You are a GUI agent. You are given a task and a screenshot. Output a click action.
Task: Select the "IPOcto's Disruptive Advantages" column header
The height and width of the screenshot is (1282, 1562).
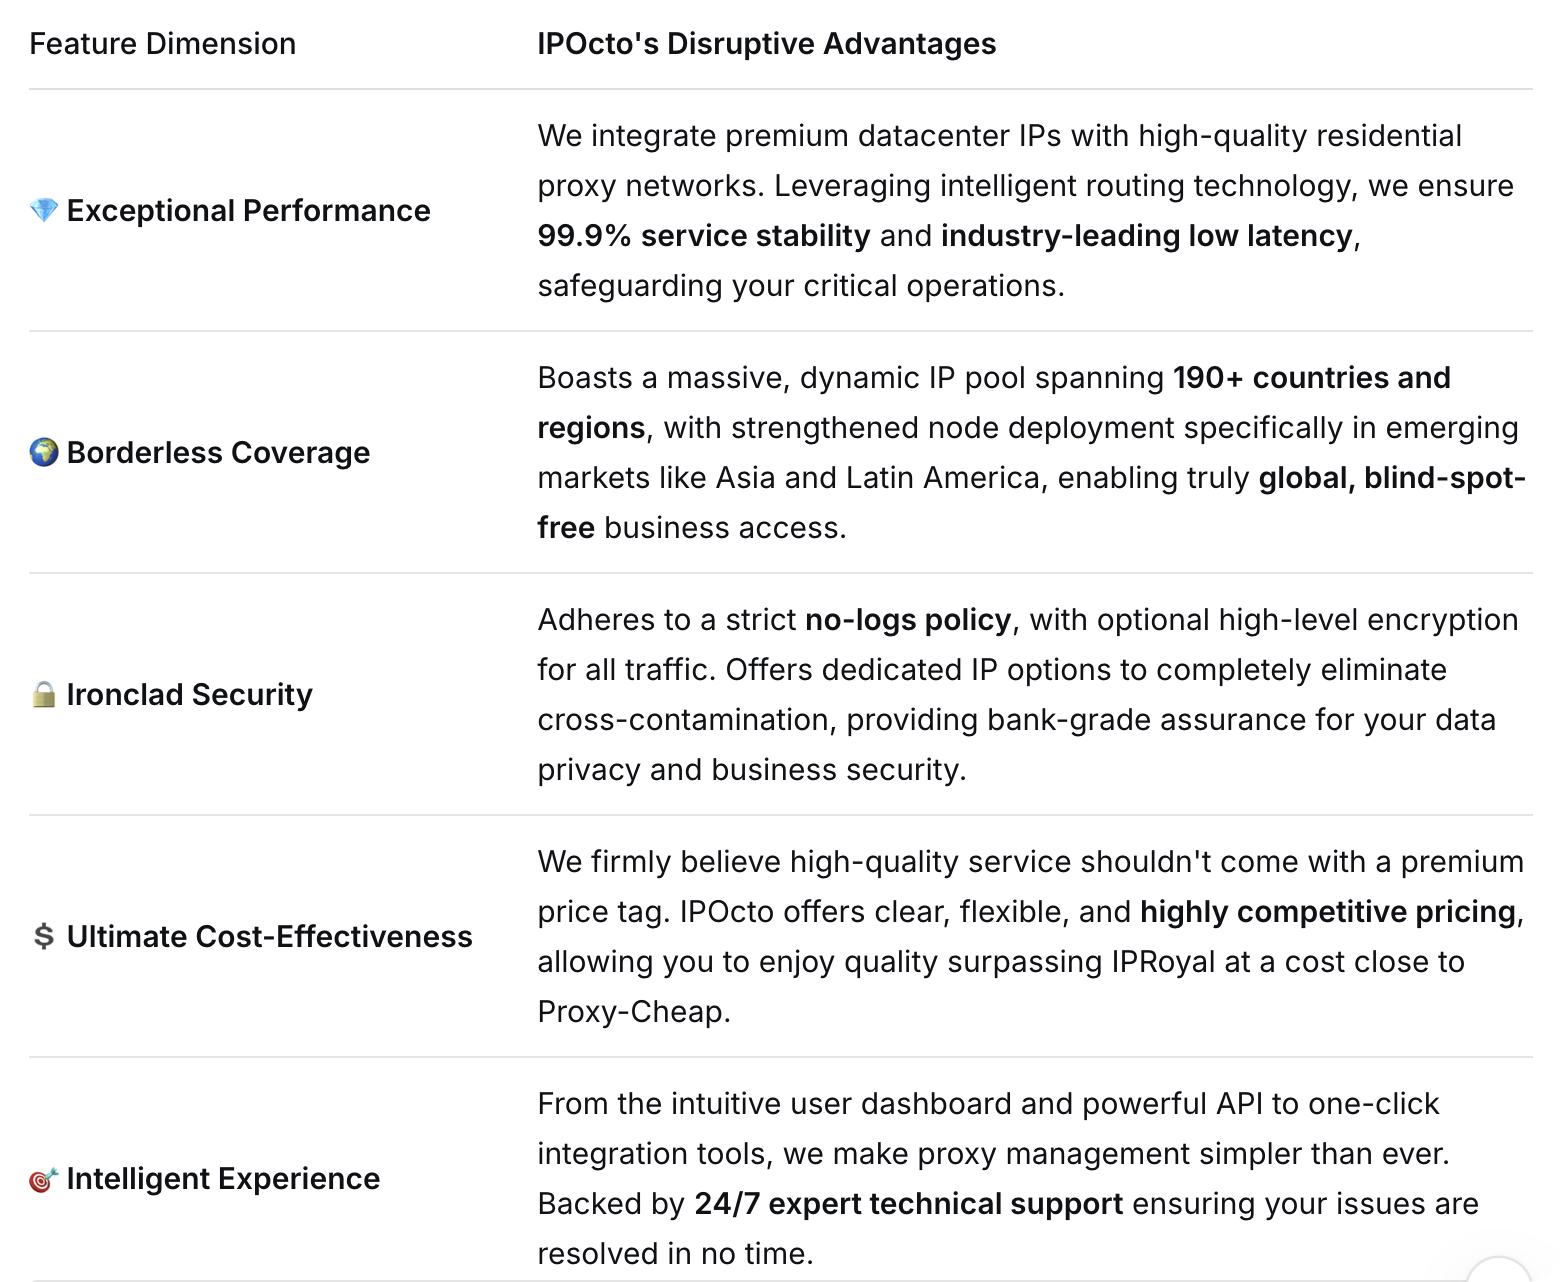[766, 44]
